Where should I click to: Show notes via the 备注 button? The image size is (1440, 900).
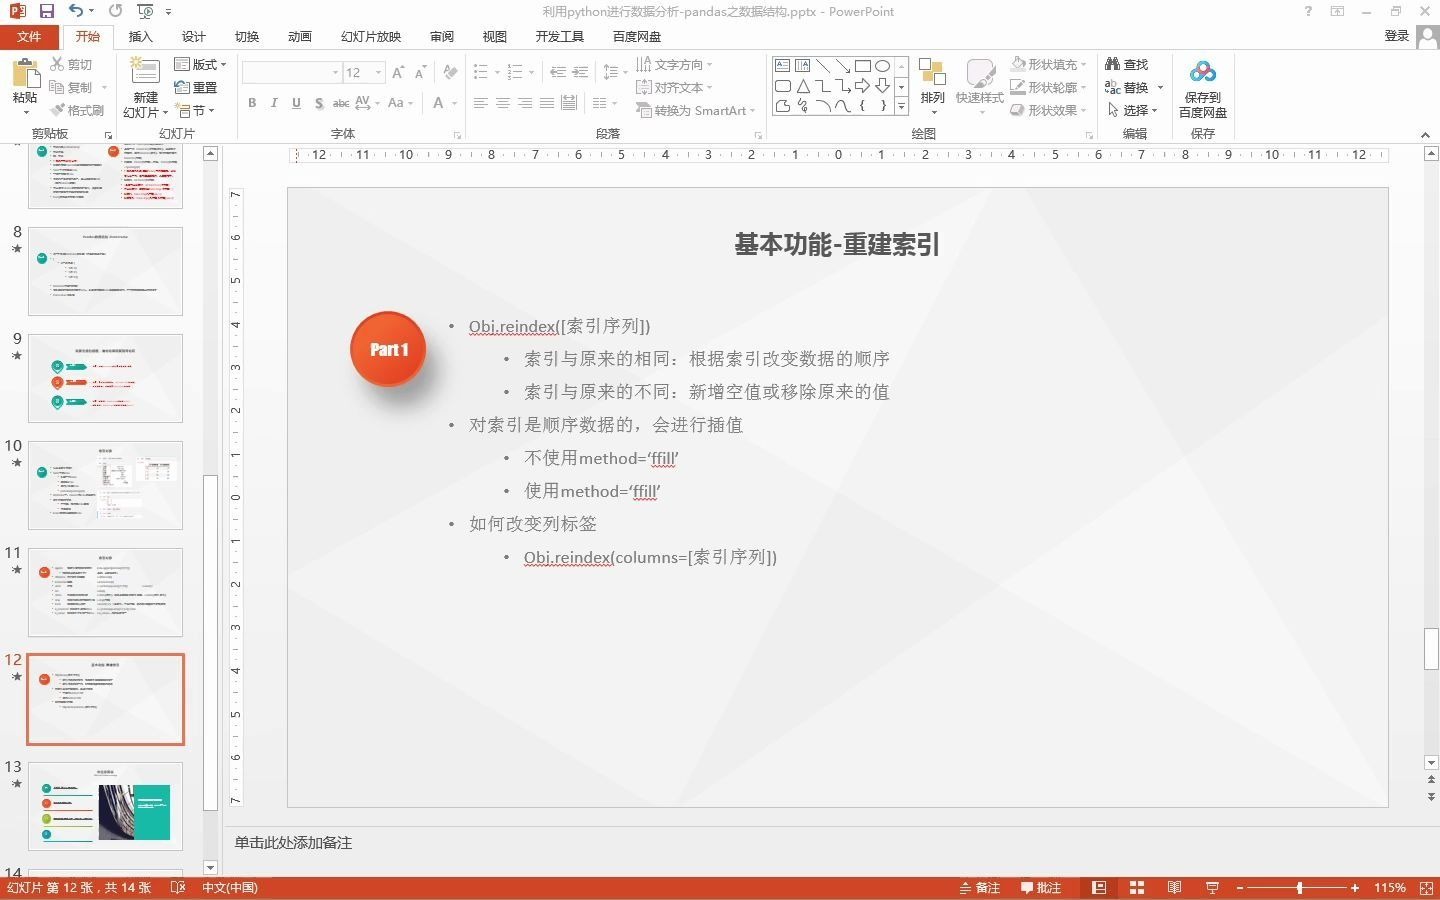click(x=979, y=888)
